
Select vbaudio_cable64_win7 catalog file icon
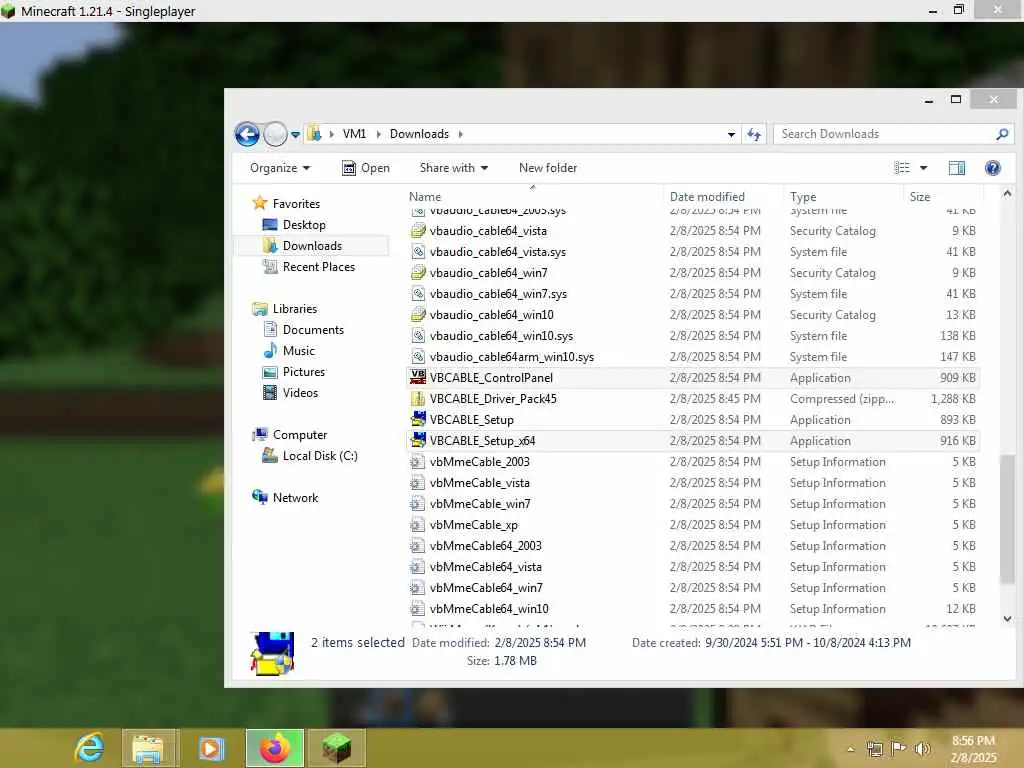(x=418, y=272)
